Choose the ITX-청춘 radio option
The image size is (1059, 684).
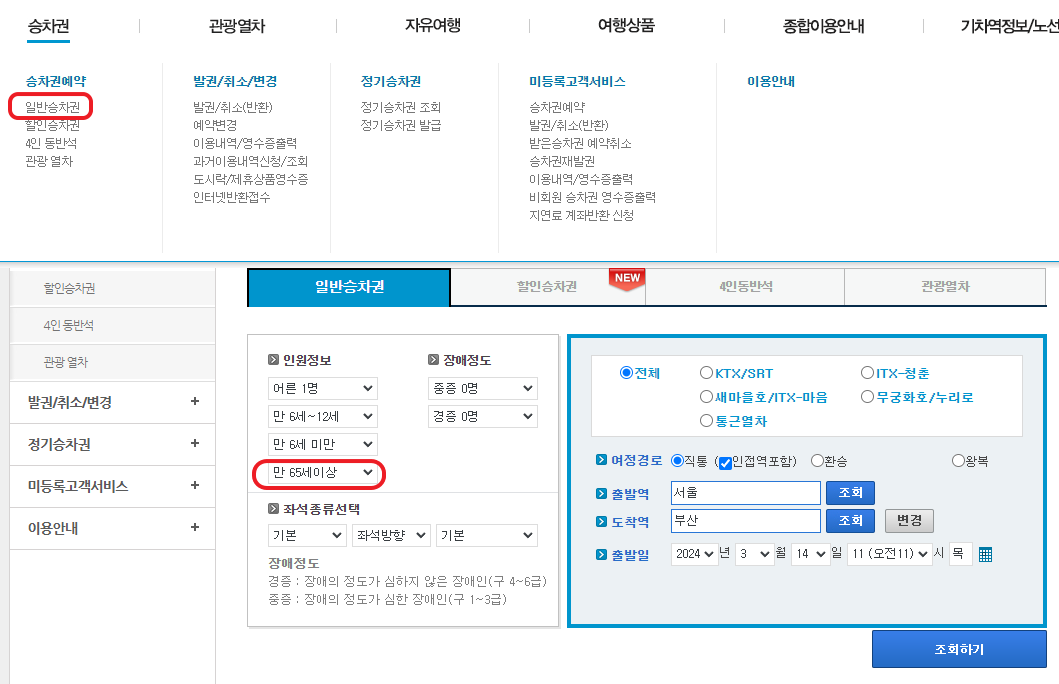[867, 373]
